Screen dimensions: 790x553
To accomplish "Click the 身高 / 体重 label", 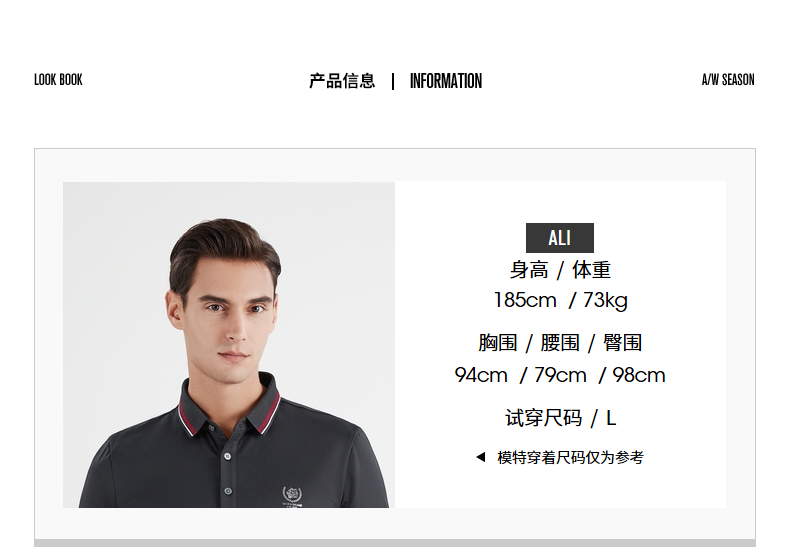I will (560, 270).
